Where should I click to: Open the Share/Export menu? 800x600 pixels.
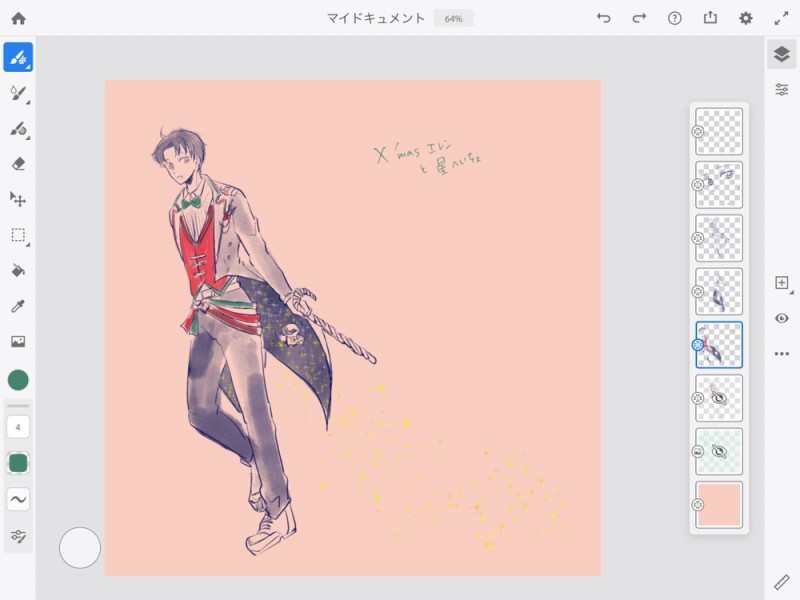point(710,18)
